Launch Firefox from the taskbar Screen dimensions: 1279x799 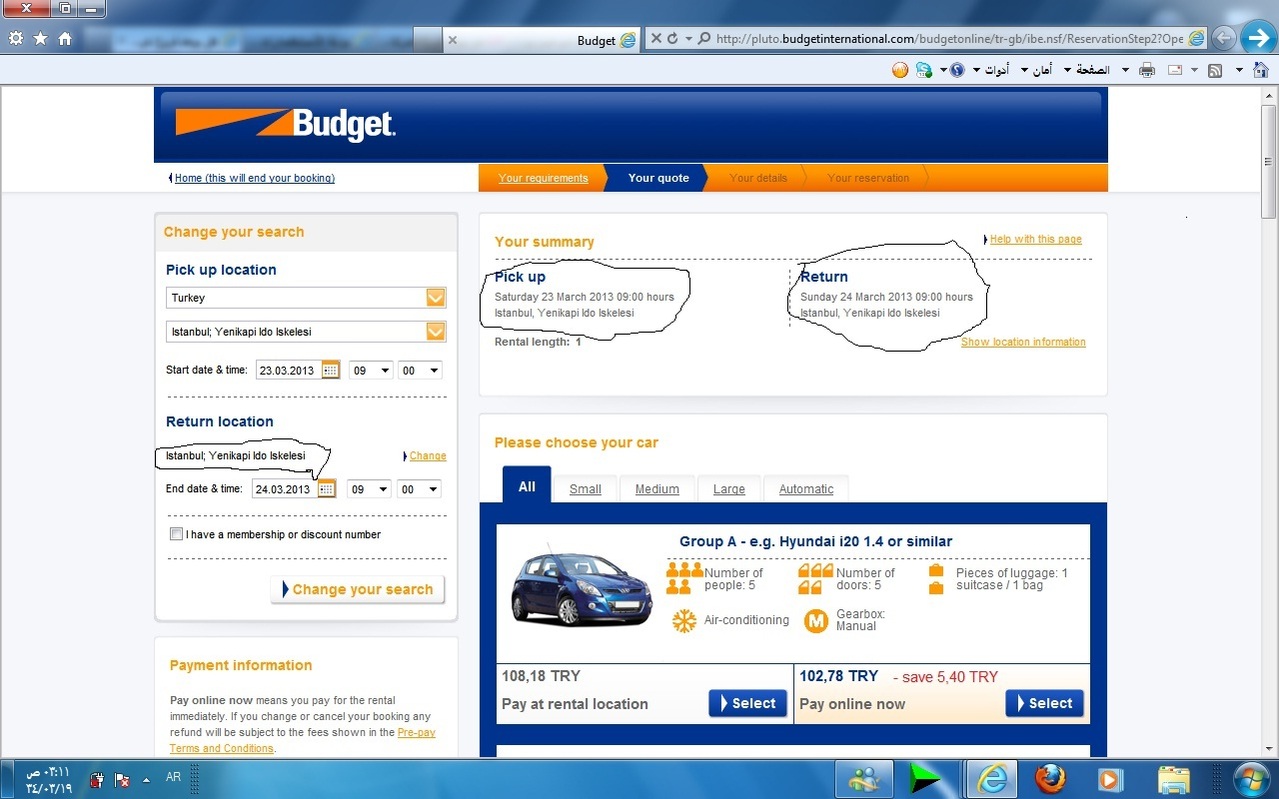coord(1050,778)
